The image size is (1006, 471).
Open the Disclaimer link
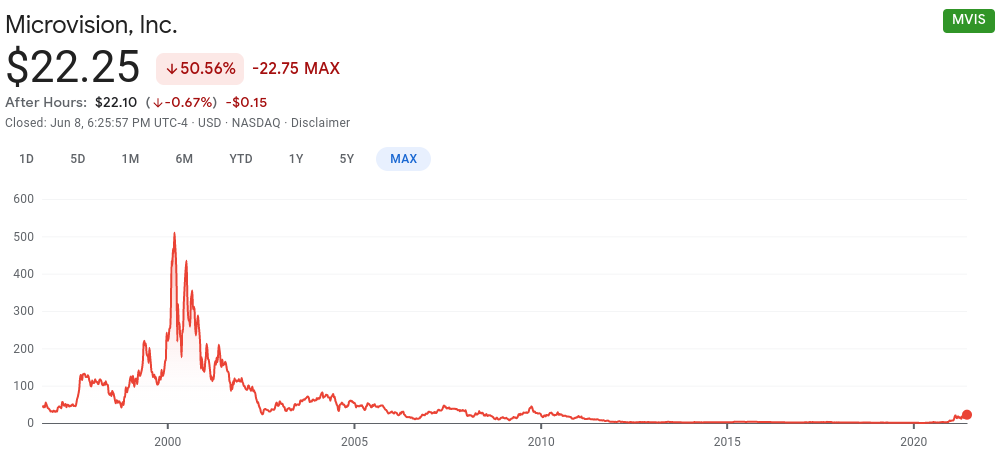(320, 123)
